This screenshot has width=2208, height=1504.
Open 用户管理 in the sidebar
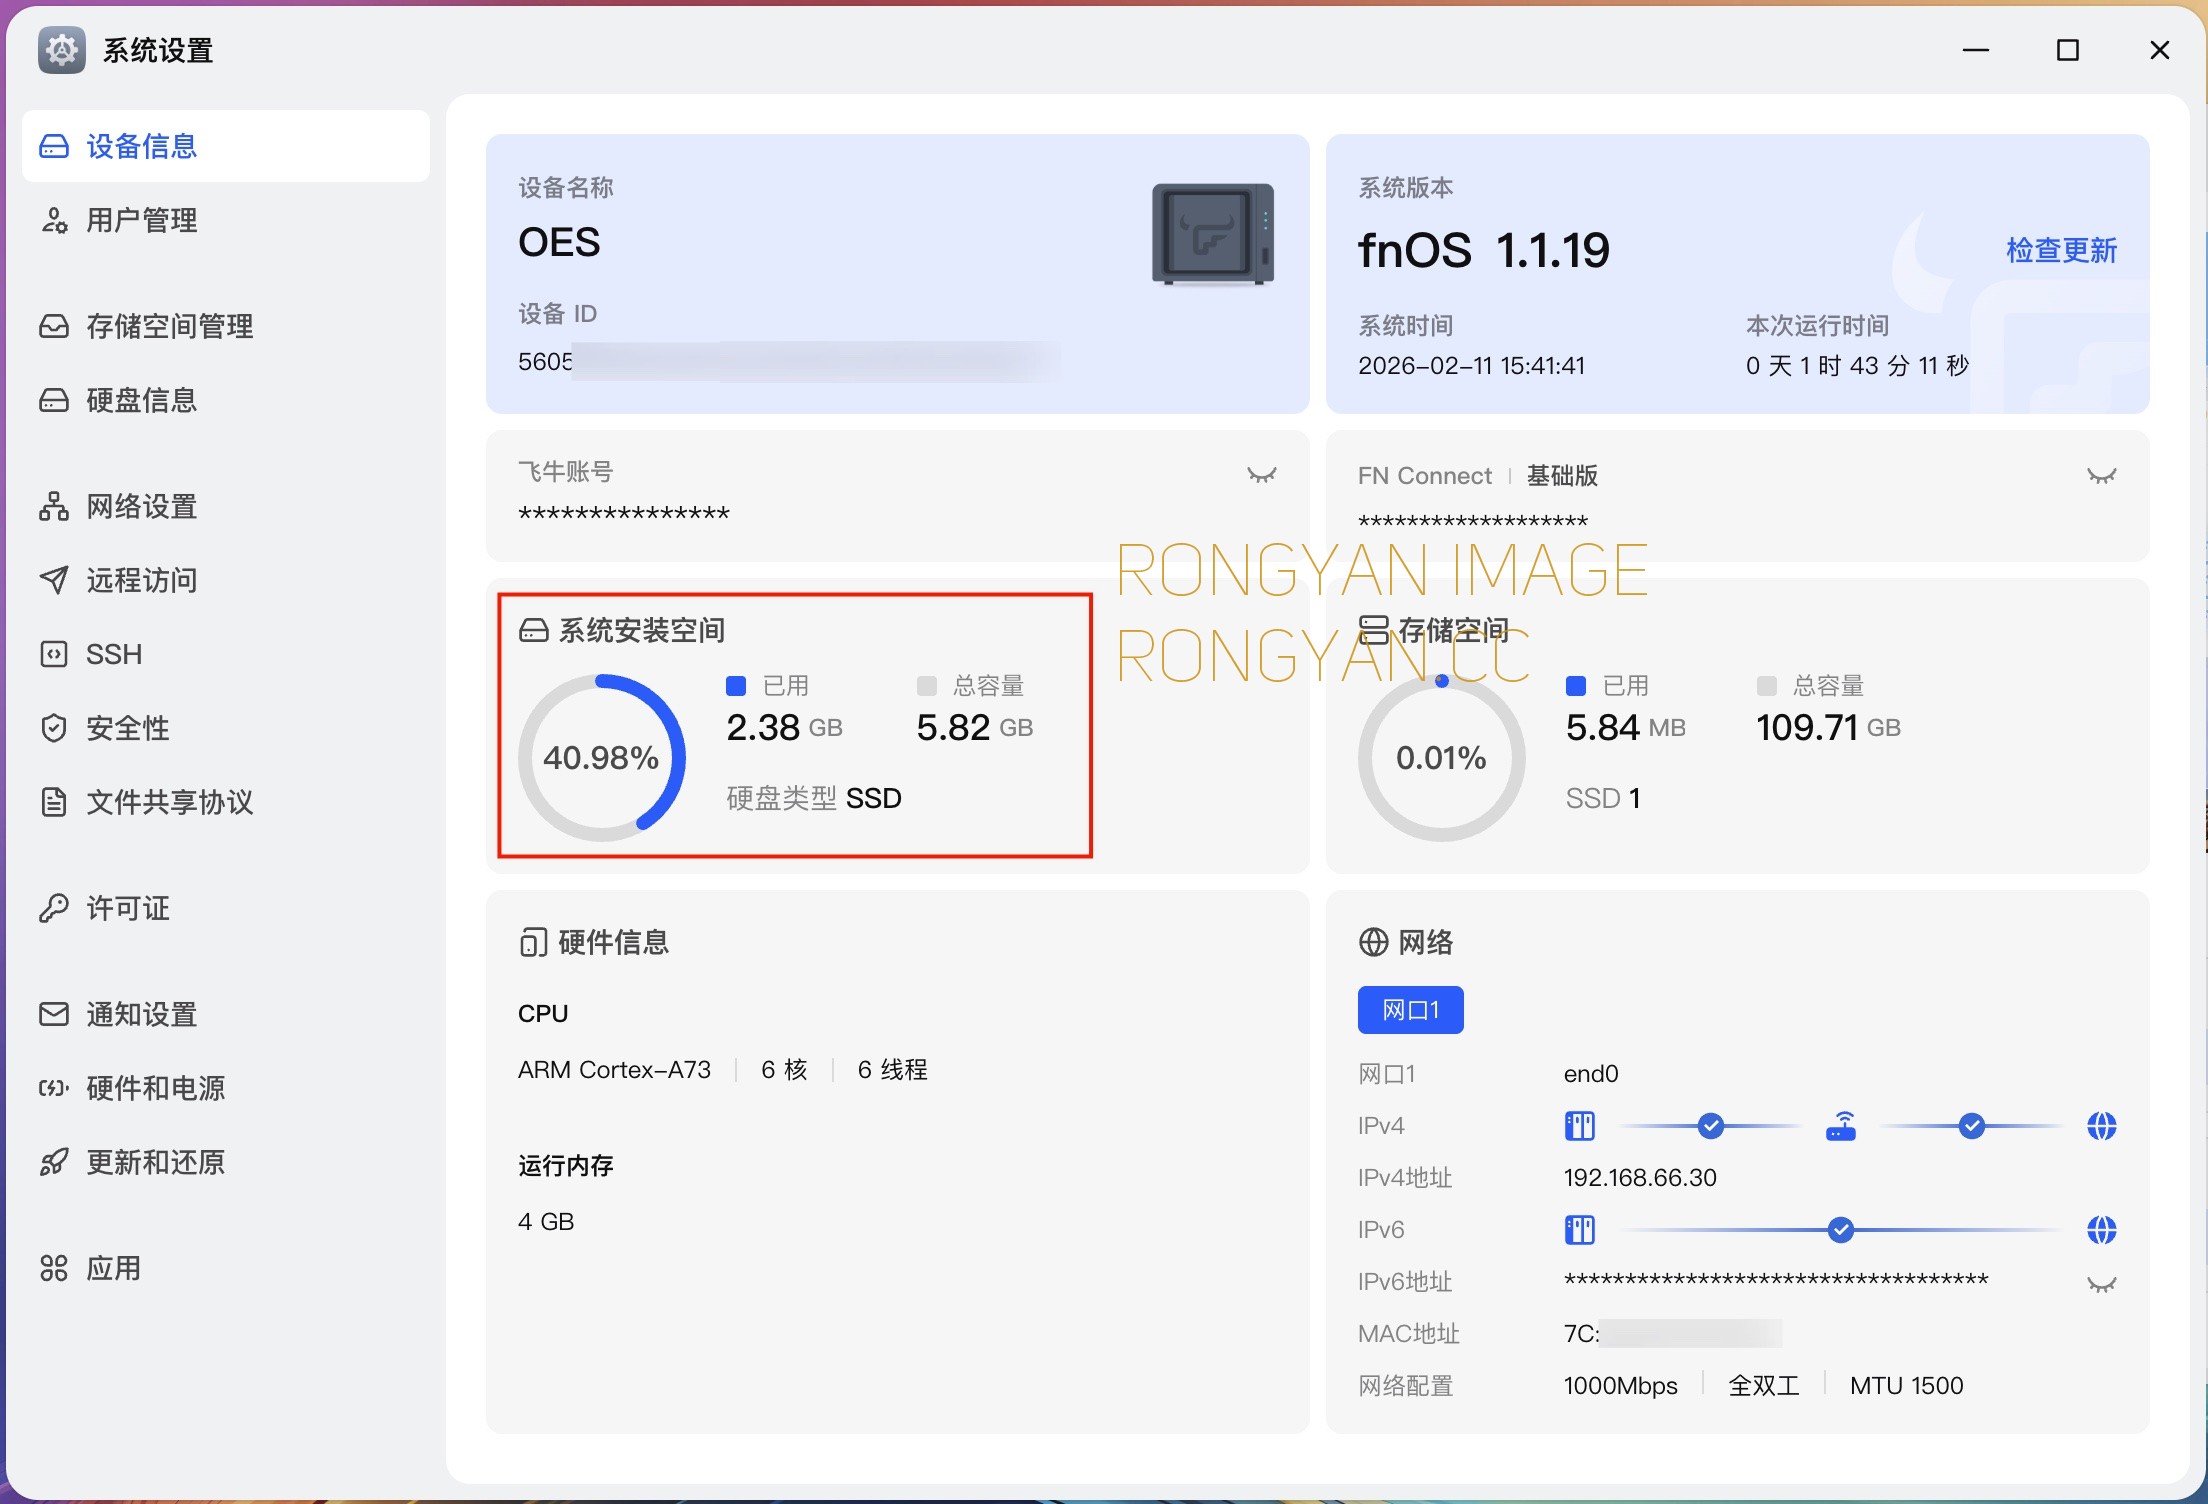point(226,220)
